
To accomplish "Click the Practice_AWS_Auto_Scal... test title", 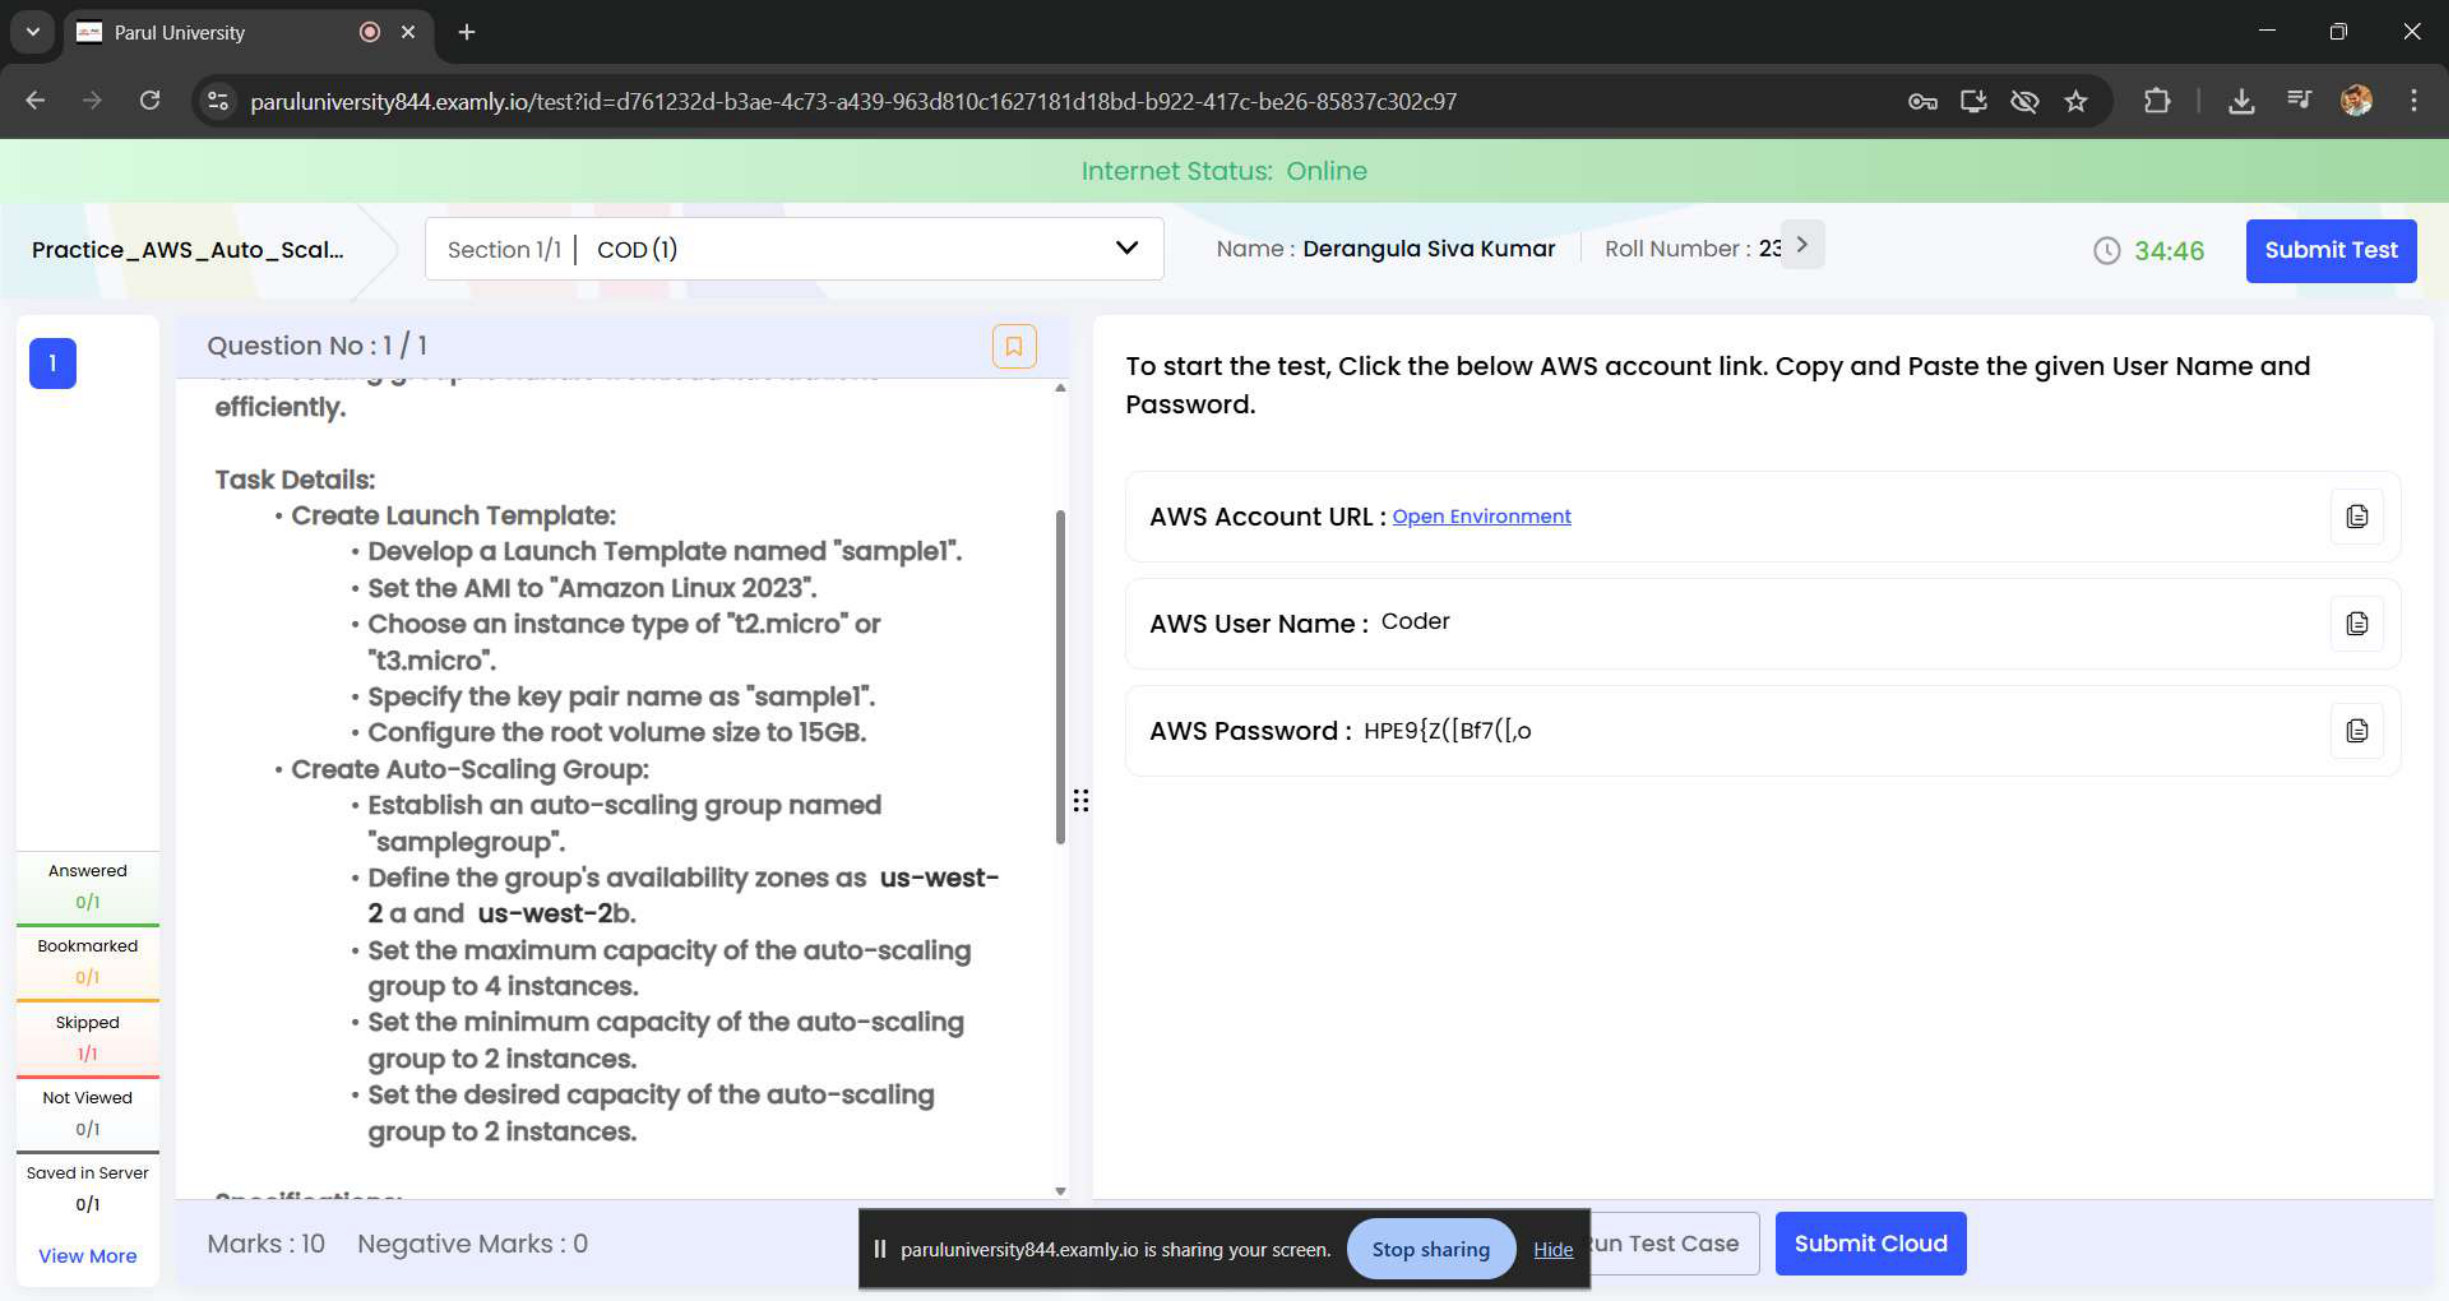I will point(188,249).
